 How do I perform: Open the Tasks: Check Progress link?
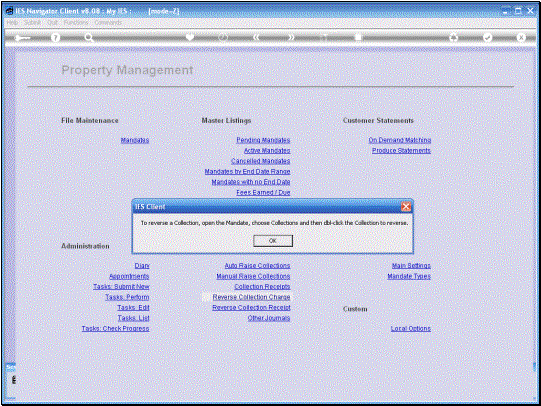click(x=116, y=328)
